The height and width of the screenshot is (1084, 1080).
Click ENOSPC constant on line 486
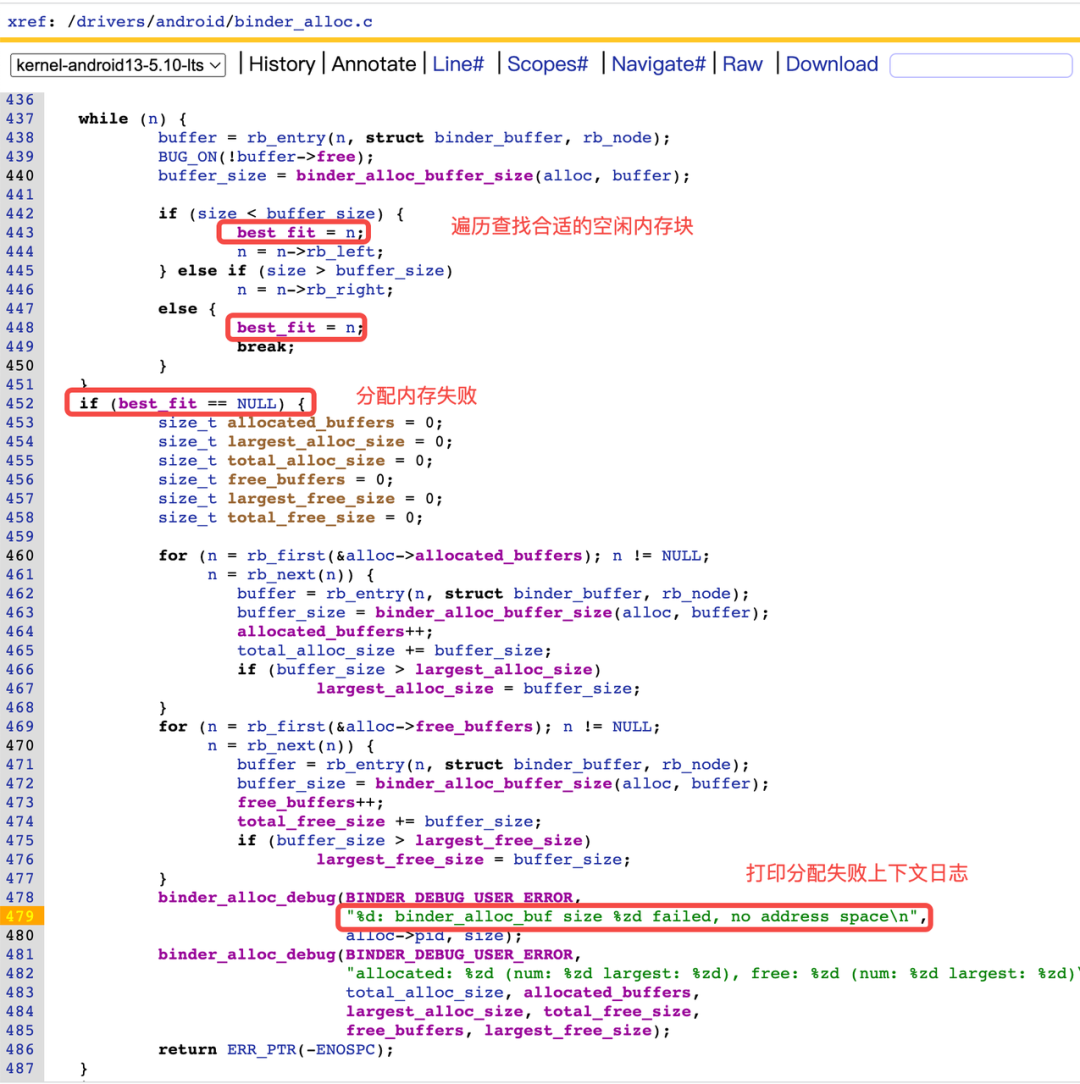[x=346, y=1049]
